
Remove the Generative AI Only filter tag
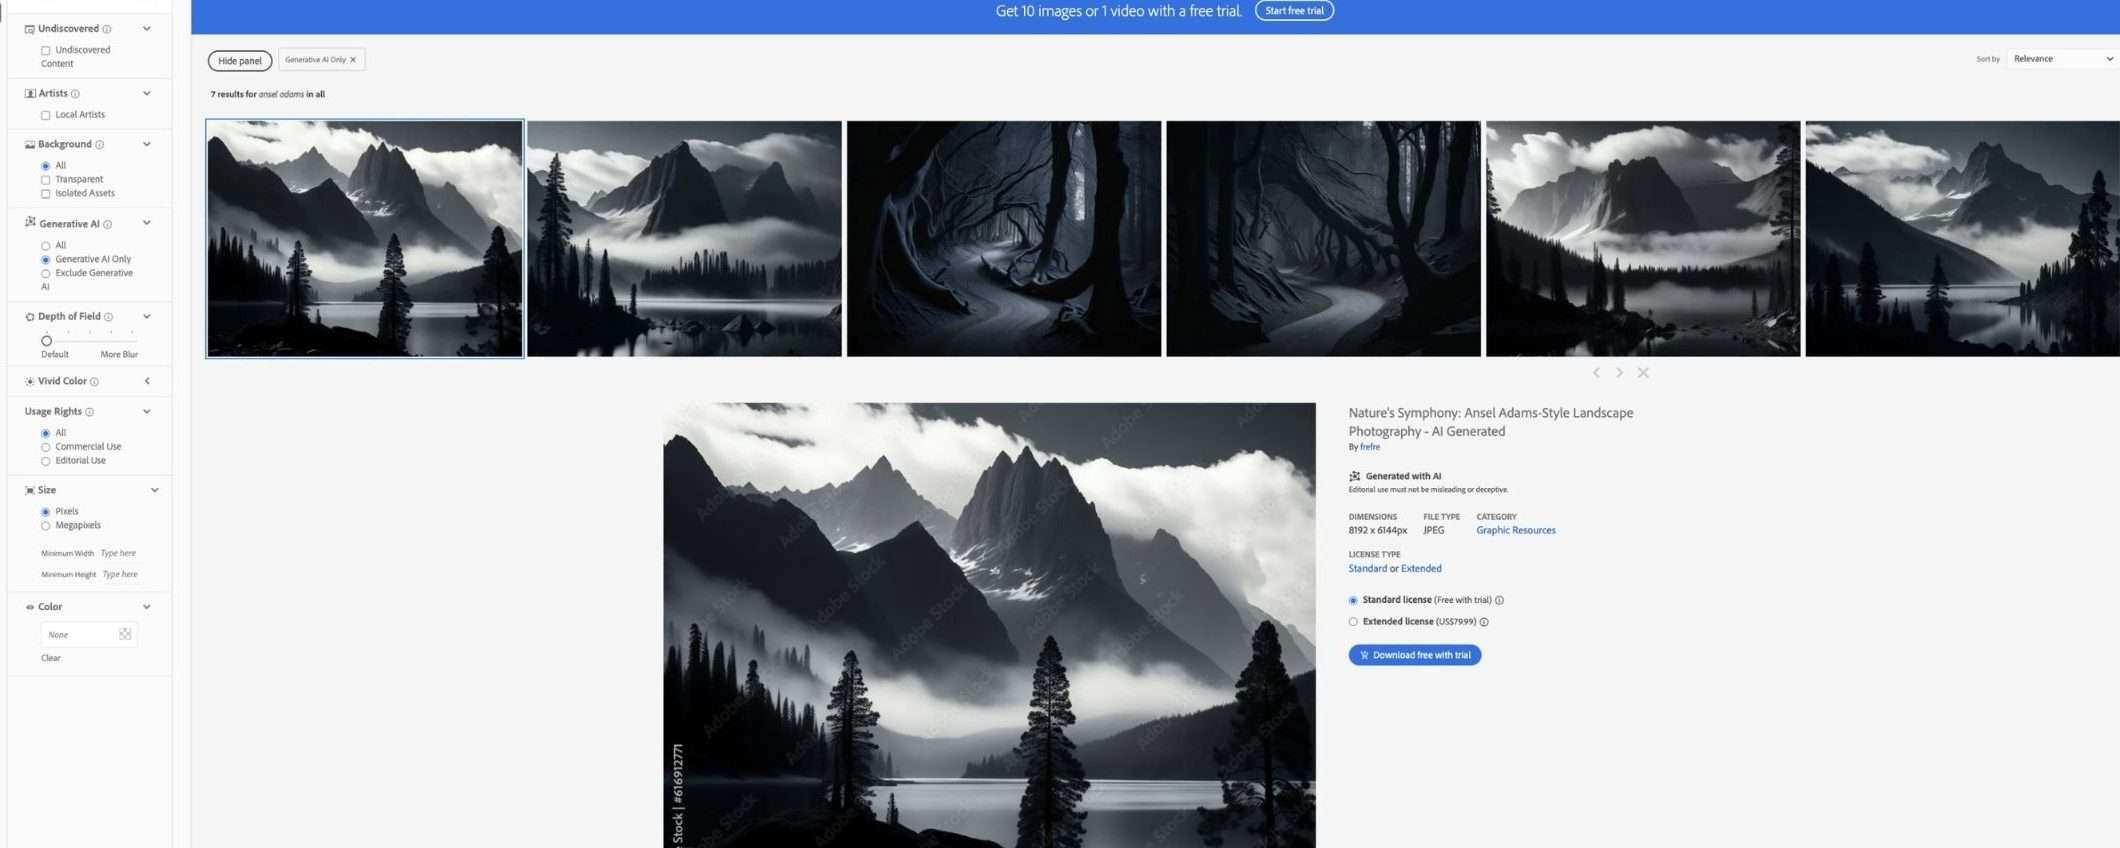353,60
